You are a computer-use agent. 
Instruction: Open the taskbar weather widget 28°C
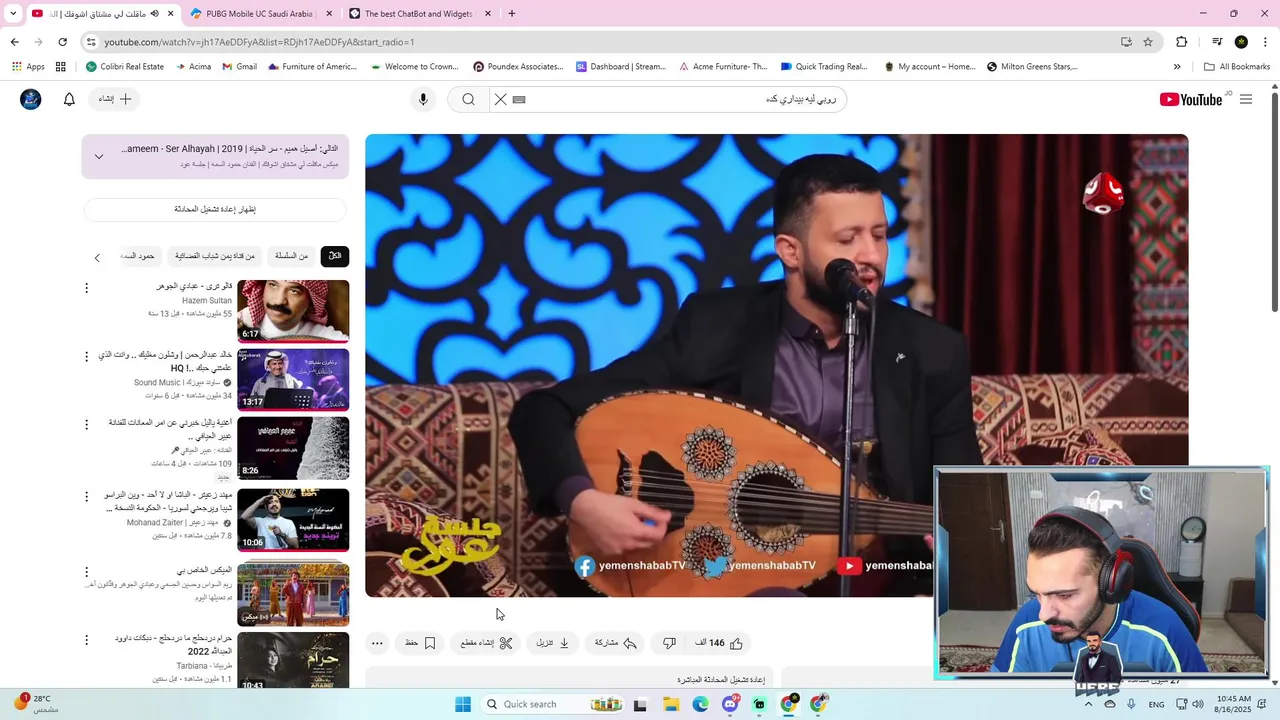point(35,704)
